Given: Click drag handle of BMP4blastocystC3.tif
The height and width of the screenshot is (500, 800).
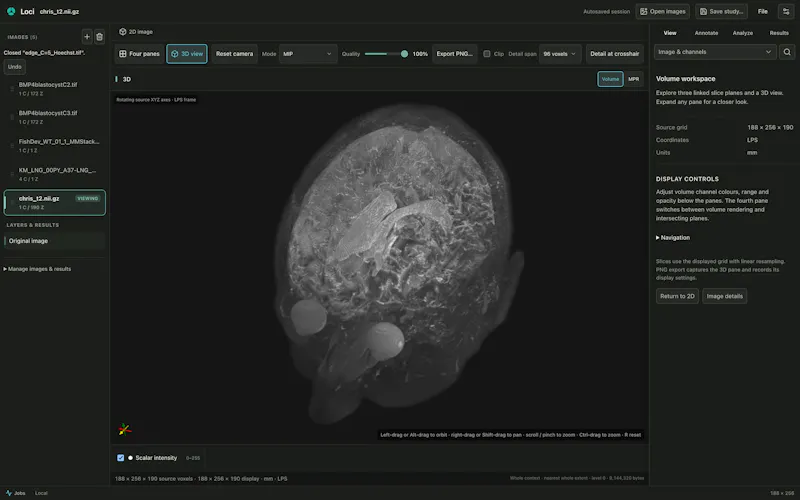Looking at the screenshot, I should [x=12, y=117].
